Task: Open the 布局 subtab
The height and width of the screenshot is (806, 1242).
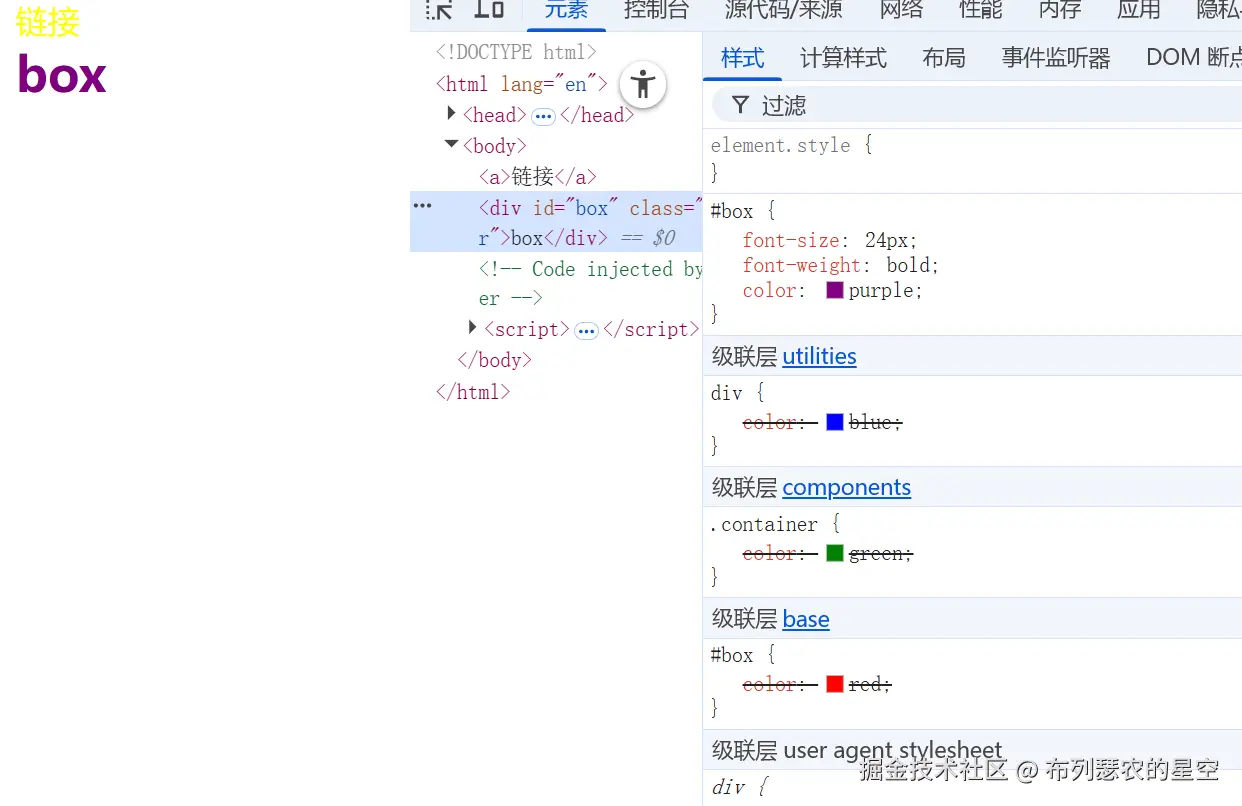Action: pos(944,58)
